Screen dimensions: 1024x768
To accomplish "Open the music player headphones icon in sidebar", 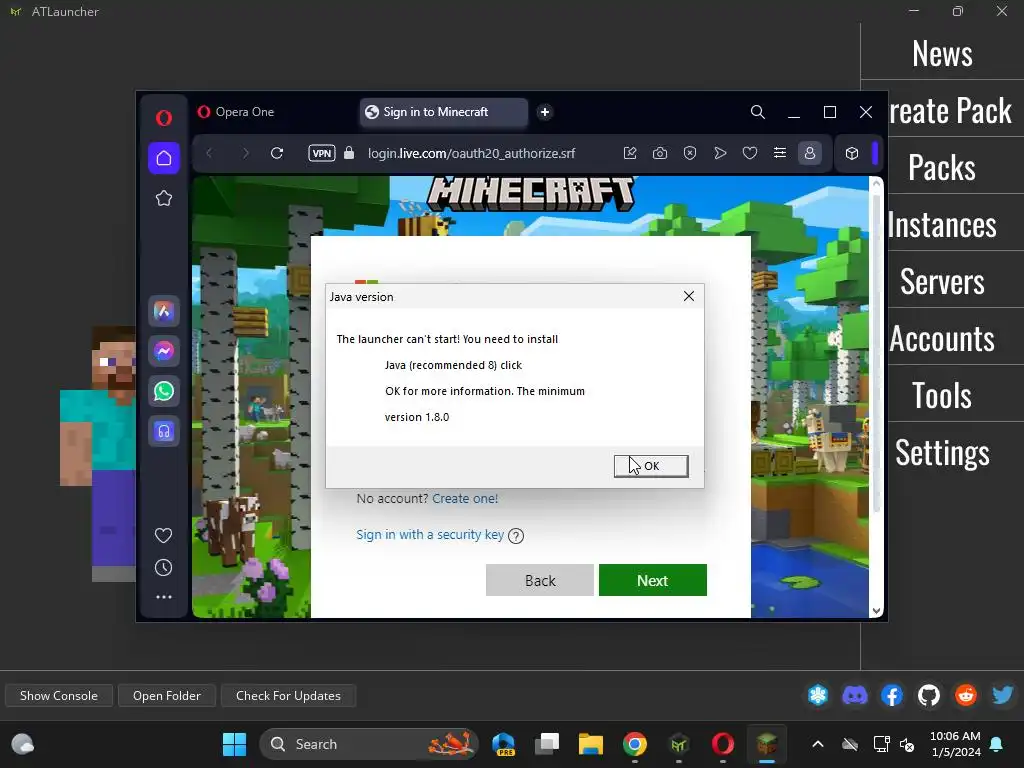I will pos(164,431).
